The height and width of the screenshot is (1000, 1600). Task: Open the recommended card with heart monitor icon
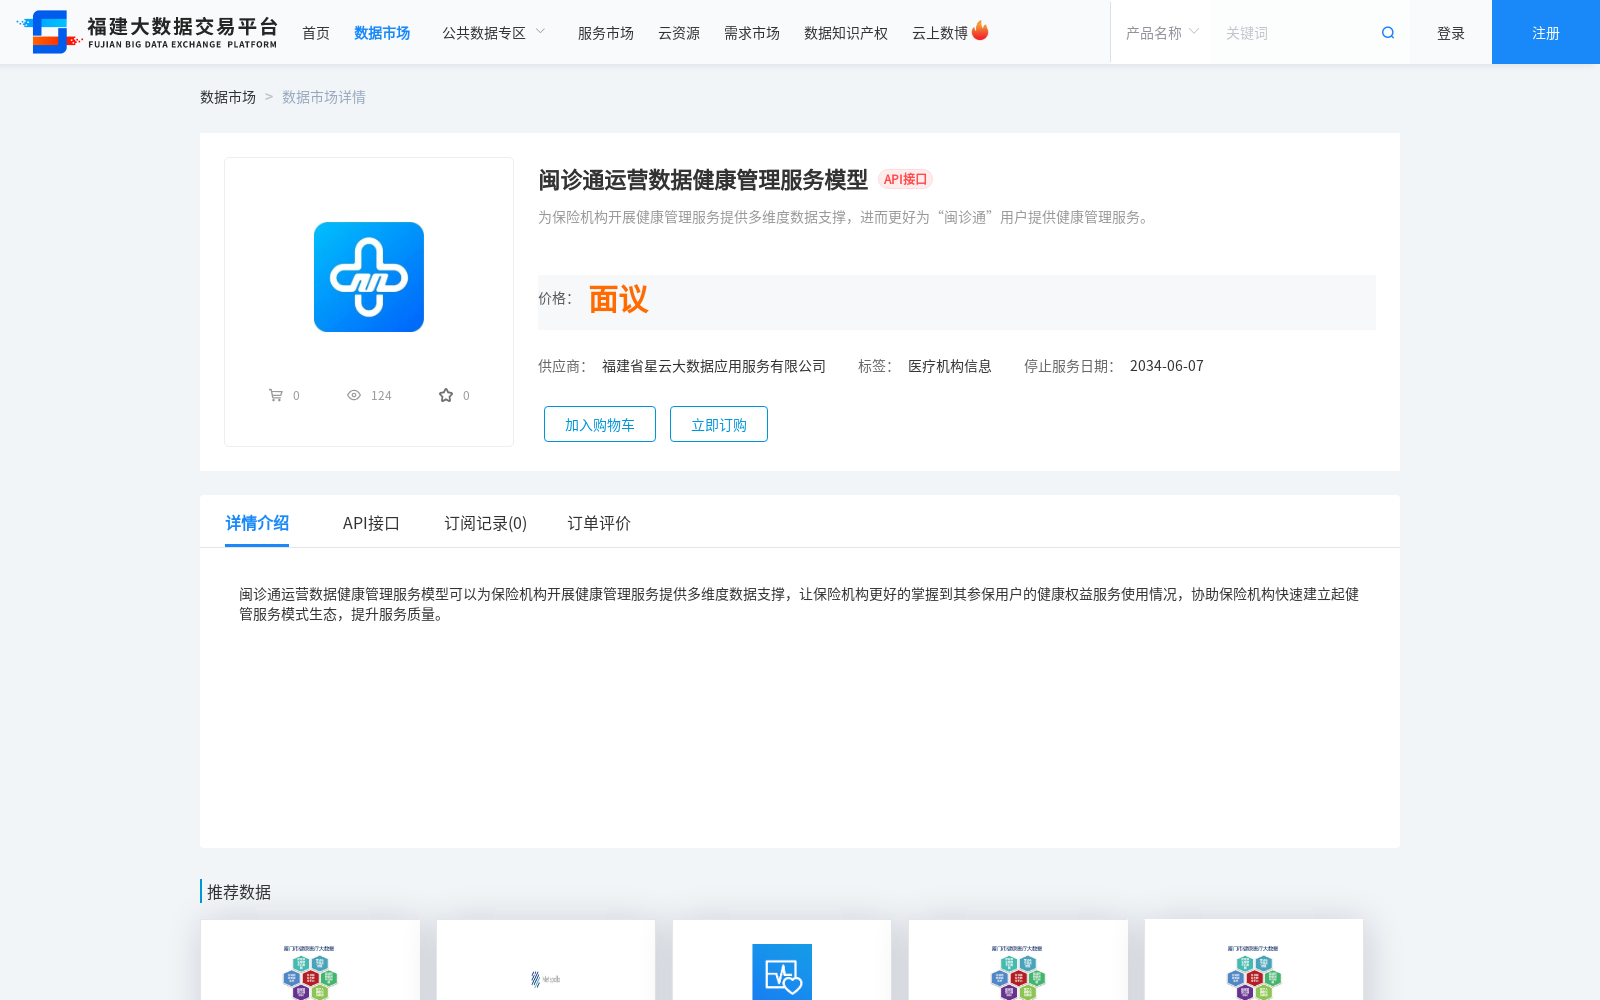click(782, 960)
